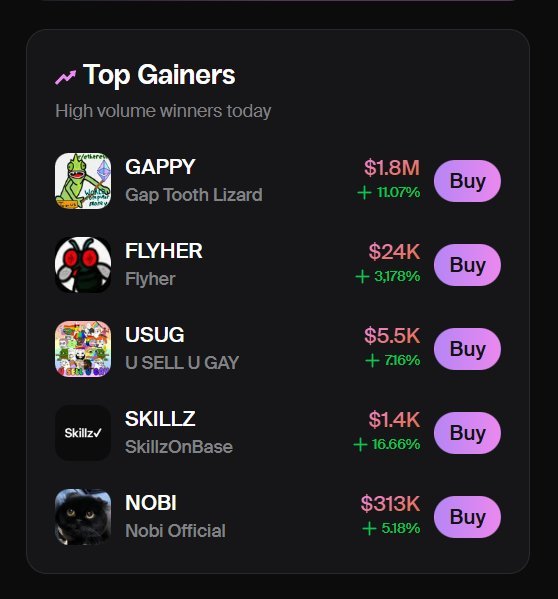Click the $1.8M GAPPY market cap
This screenshot has width=558, height=599.
point(392,168)
